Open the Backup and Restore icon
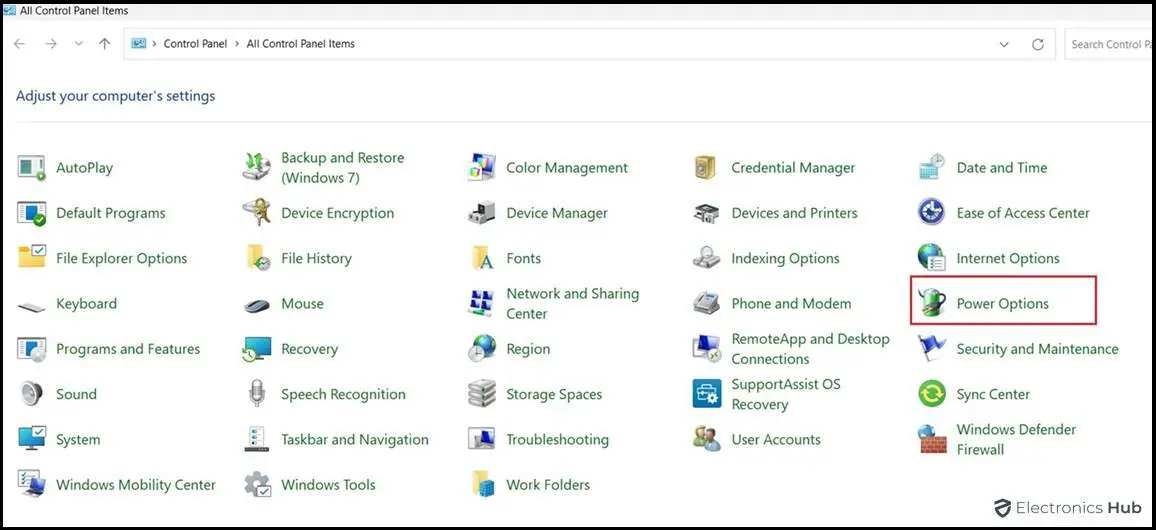Viewport: 1156px width, 530px height. 257,168
